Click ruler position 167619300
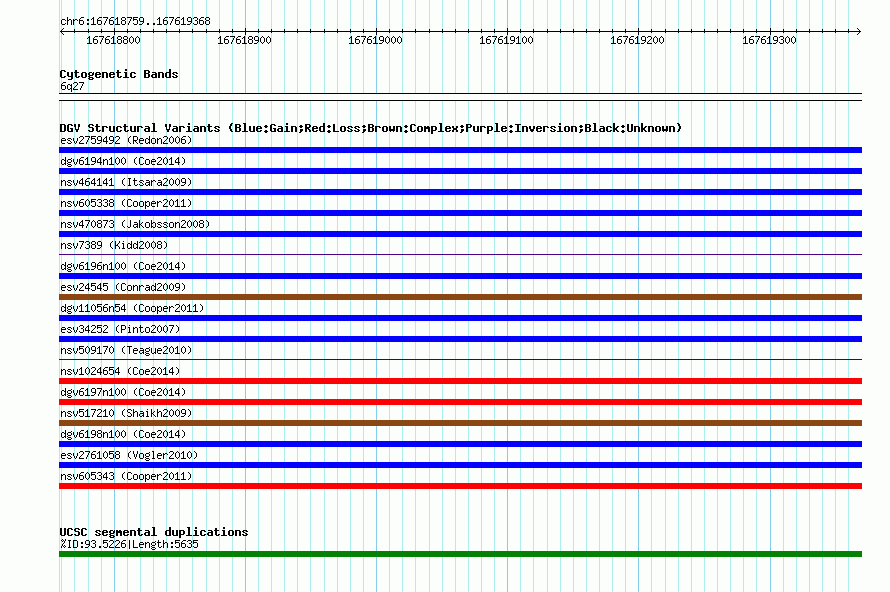The width and height of the screenshot is (890, 592). click(769, 40)
